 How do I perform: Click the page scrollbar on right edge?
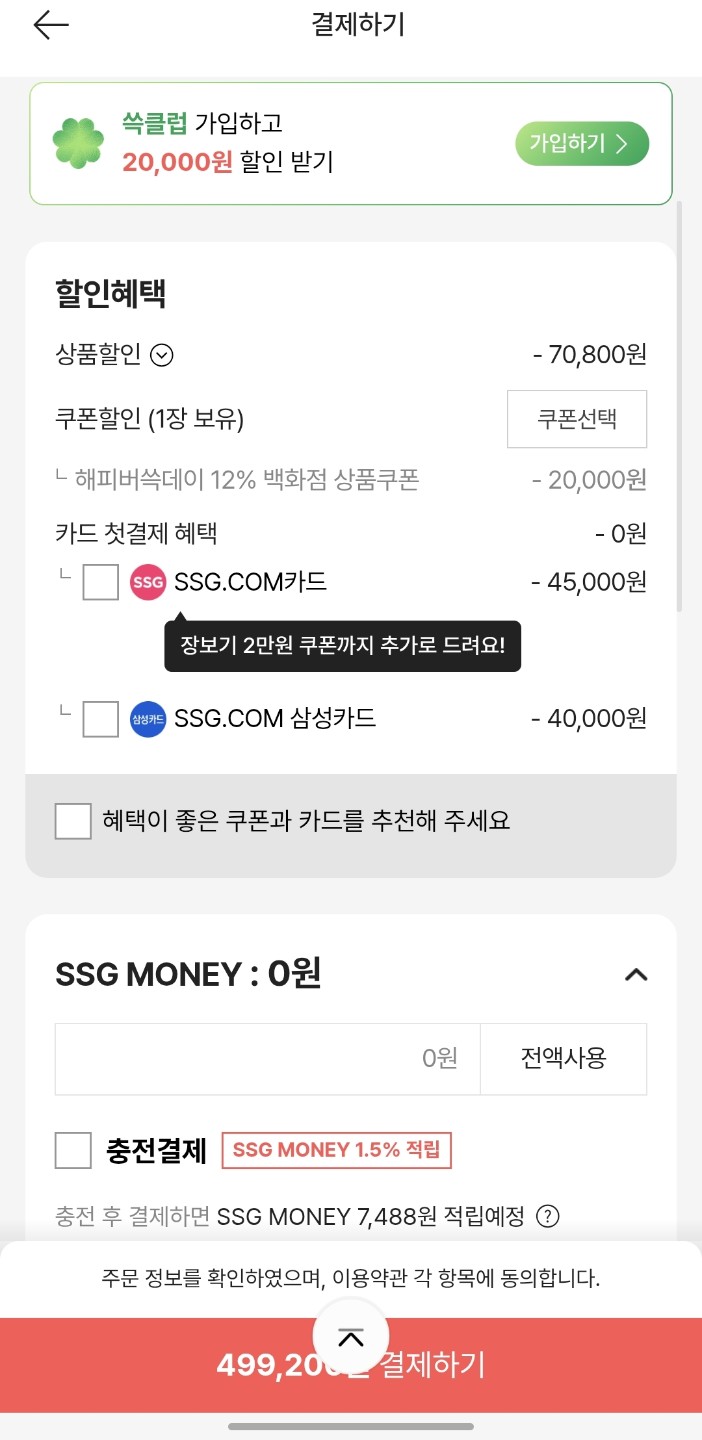pyautogui.click(x=680, y=400)
